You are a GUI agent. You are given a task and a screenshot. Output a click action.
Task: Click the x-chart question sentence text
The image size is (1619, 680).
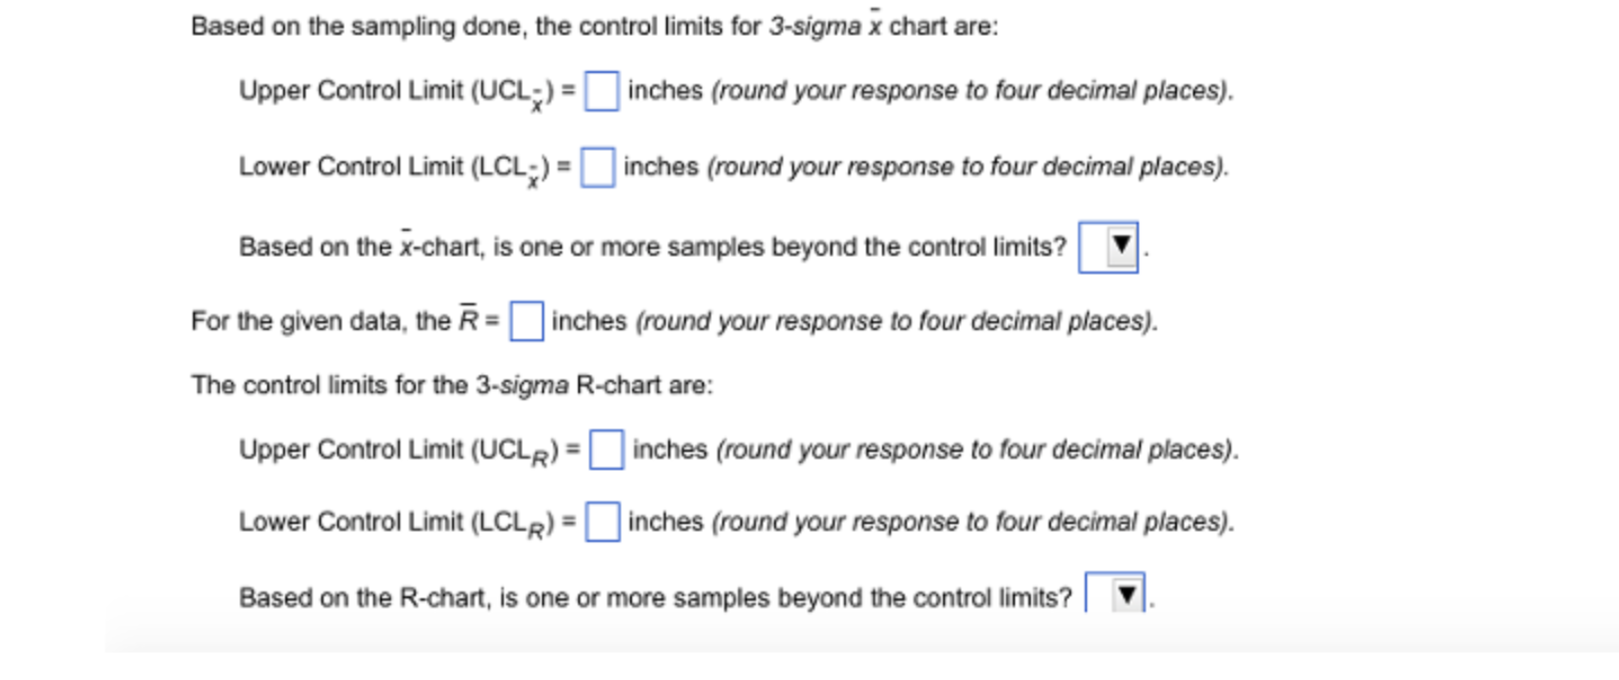[x=650, y=247]
